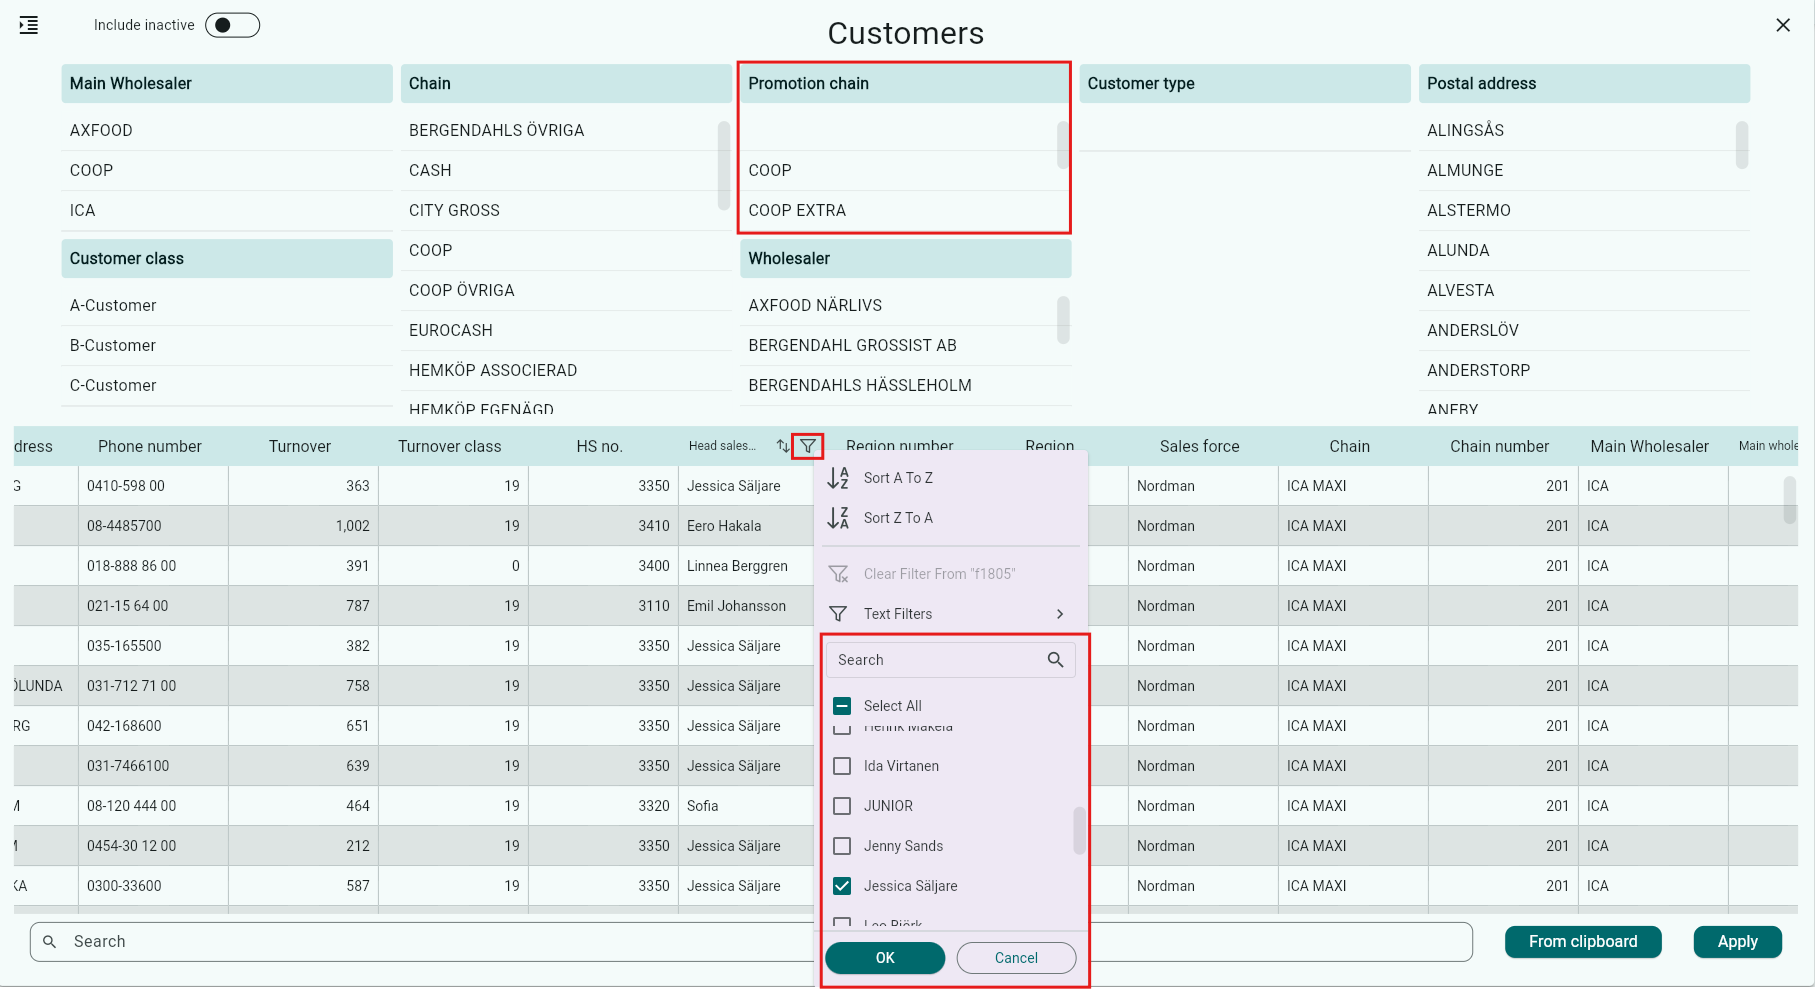Check the Ida Virtanen checkbox
The height and width of the screenshot is (990, 1815).
tap(842, 766)
